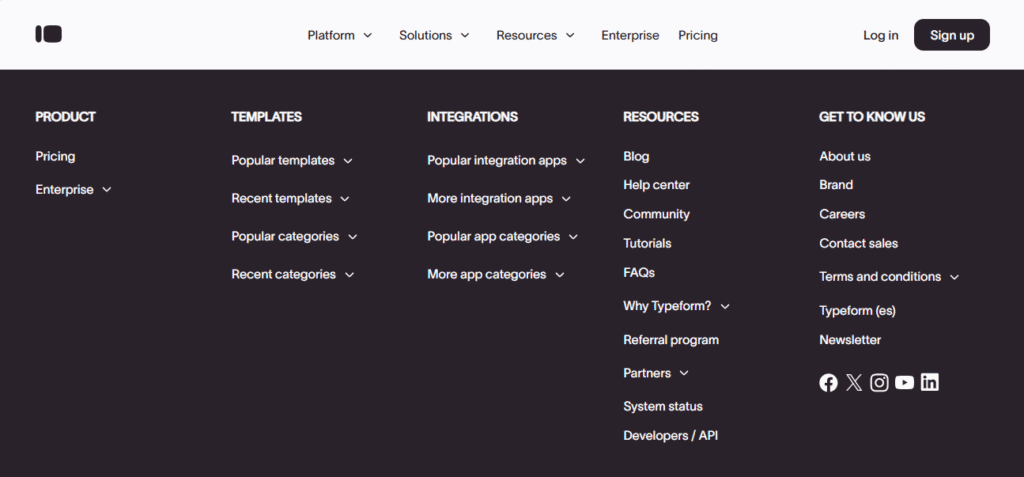This screenshot has height=477, width=1024.
Task: Open the Platform dropdown menu
Action: pyautogui.click(x=340, y=35)
